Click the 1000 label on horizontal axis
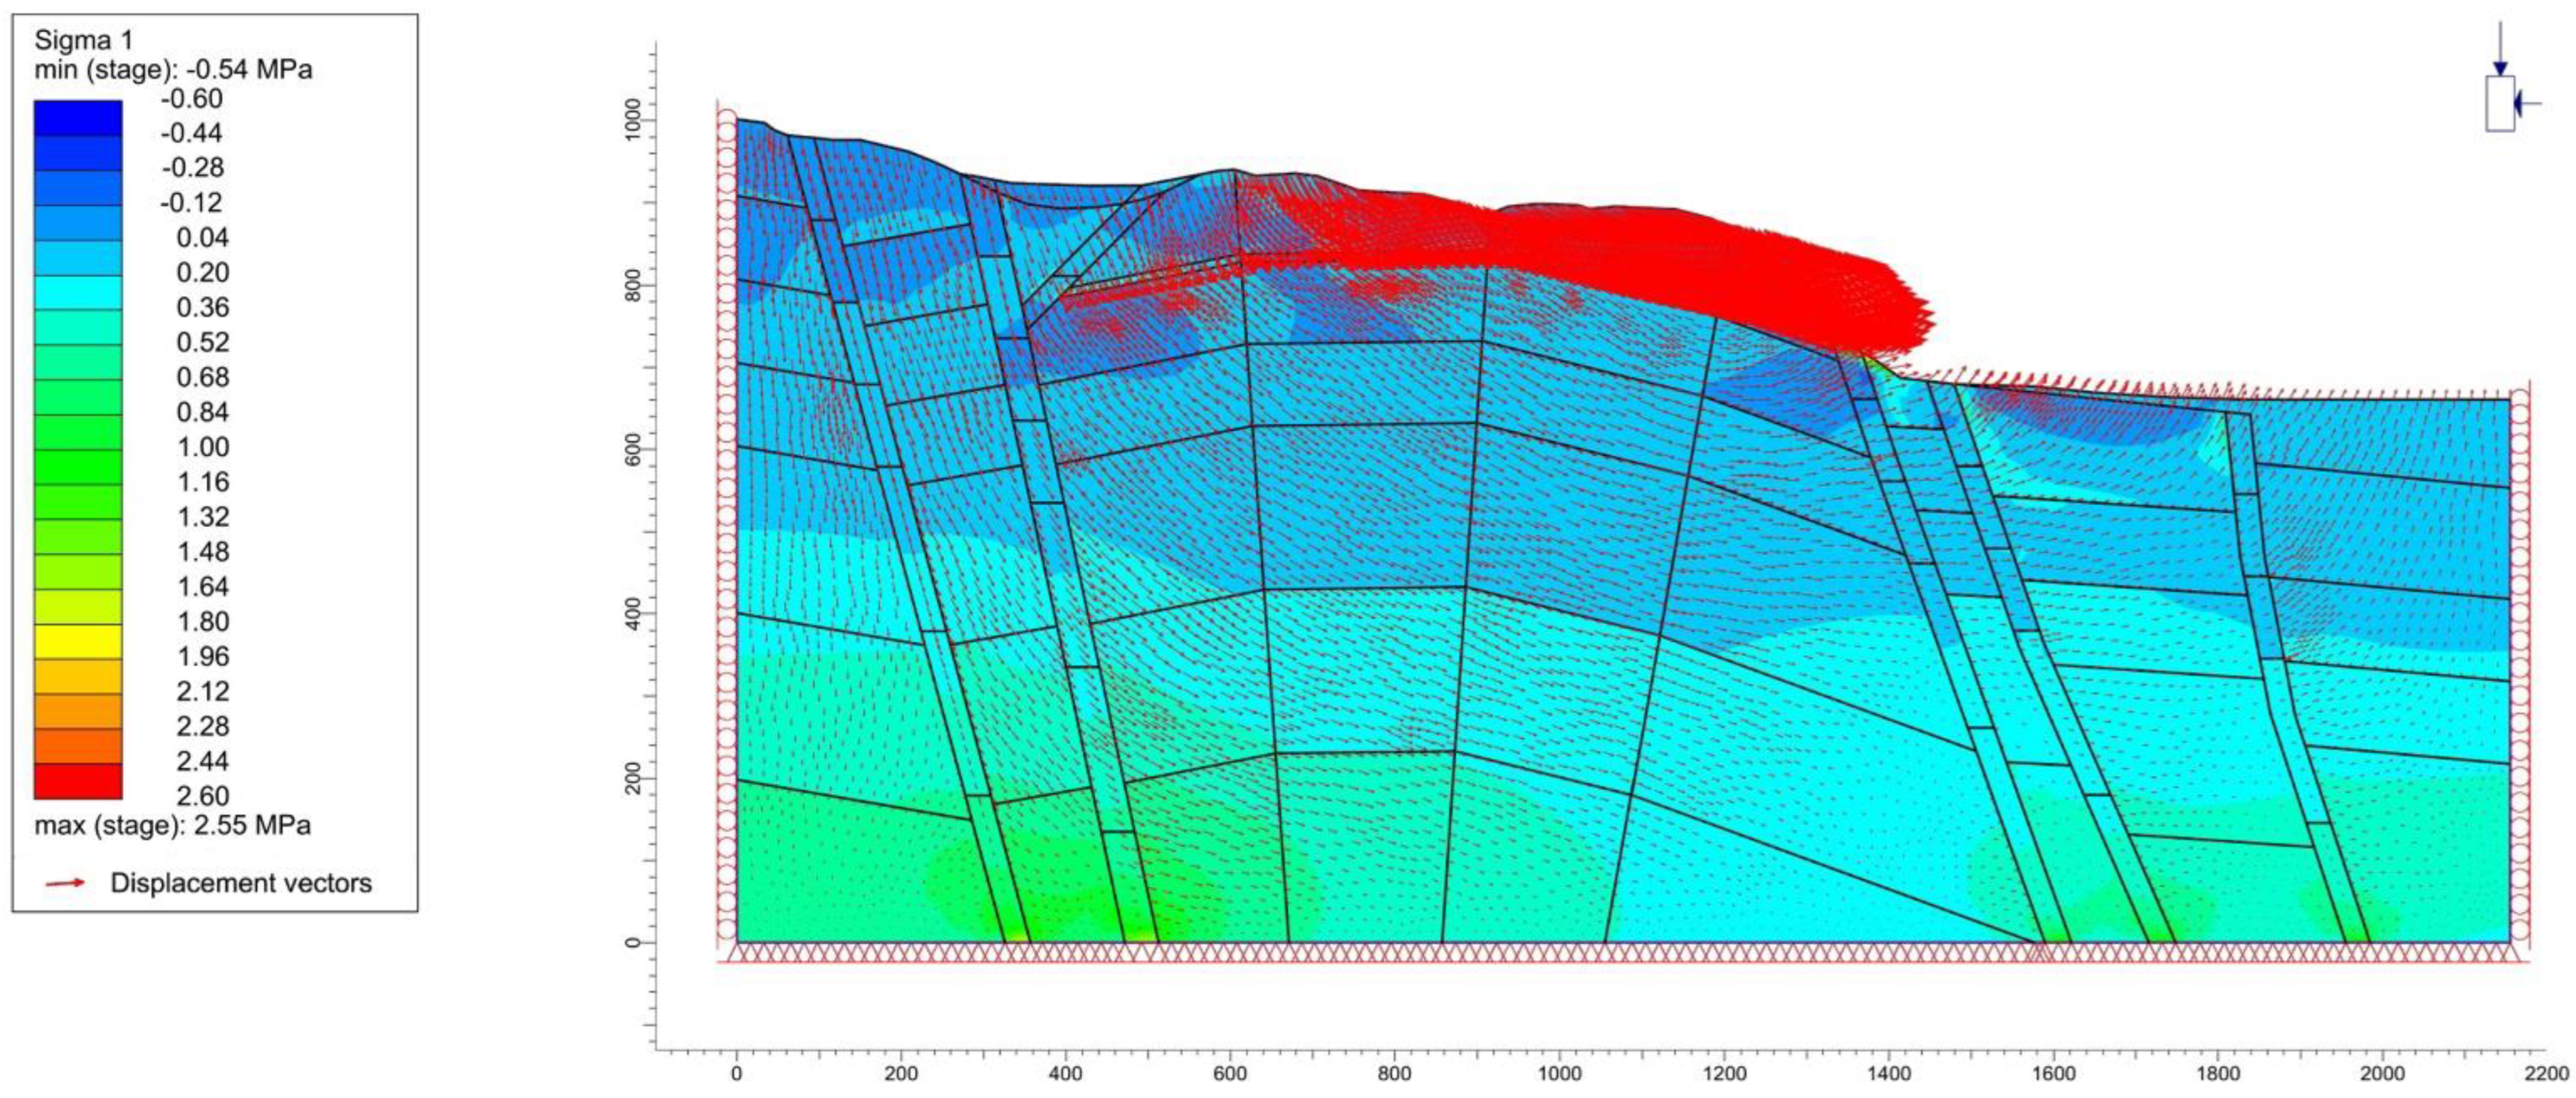2576x1098 pixels. pos(1559,1074)
